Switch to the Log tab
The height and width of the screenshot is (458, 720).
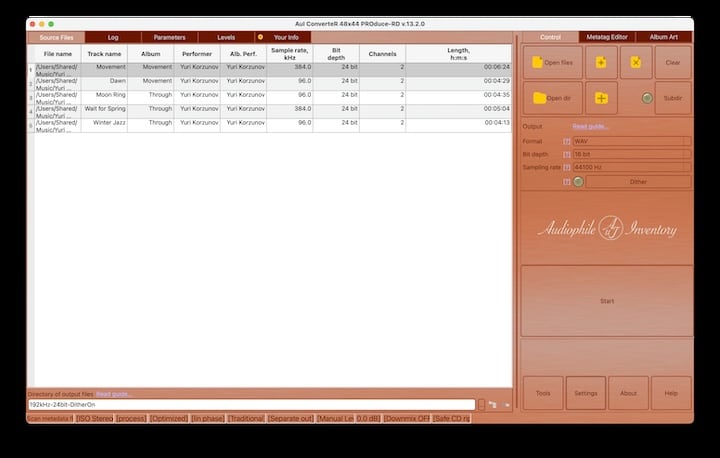113,37
